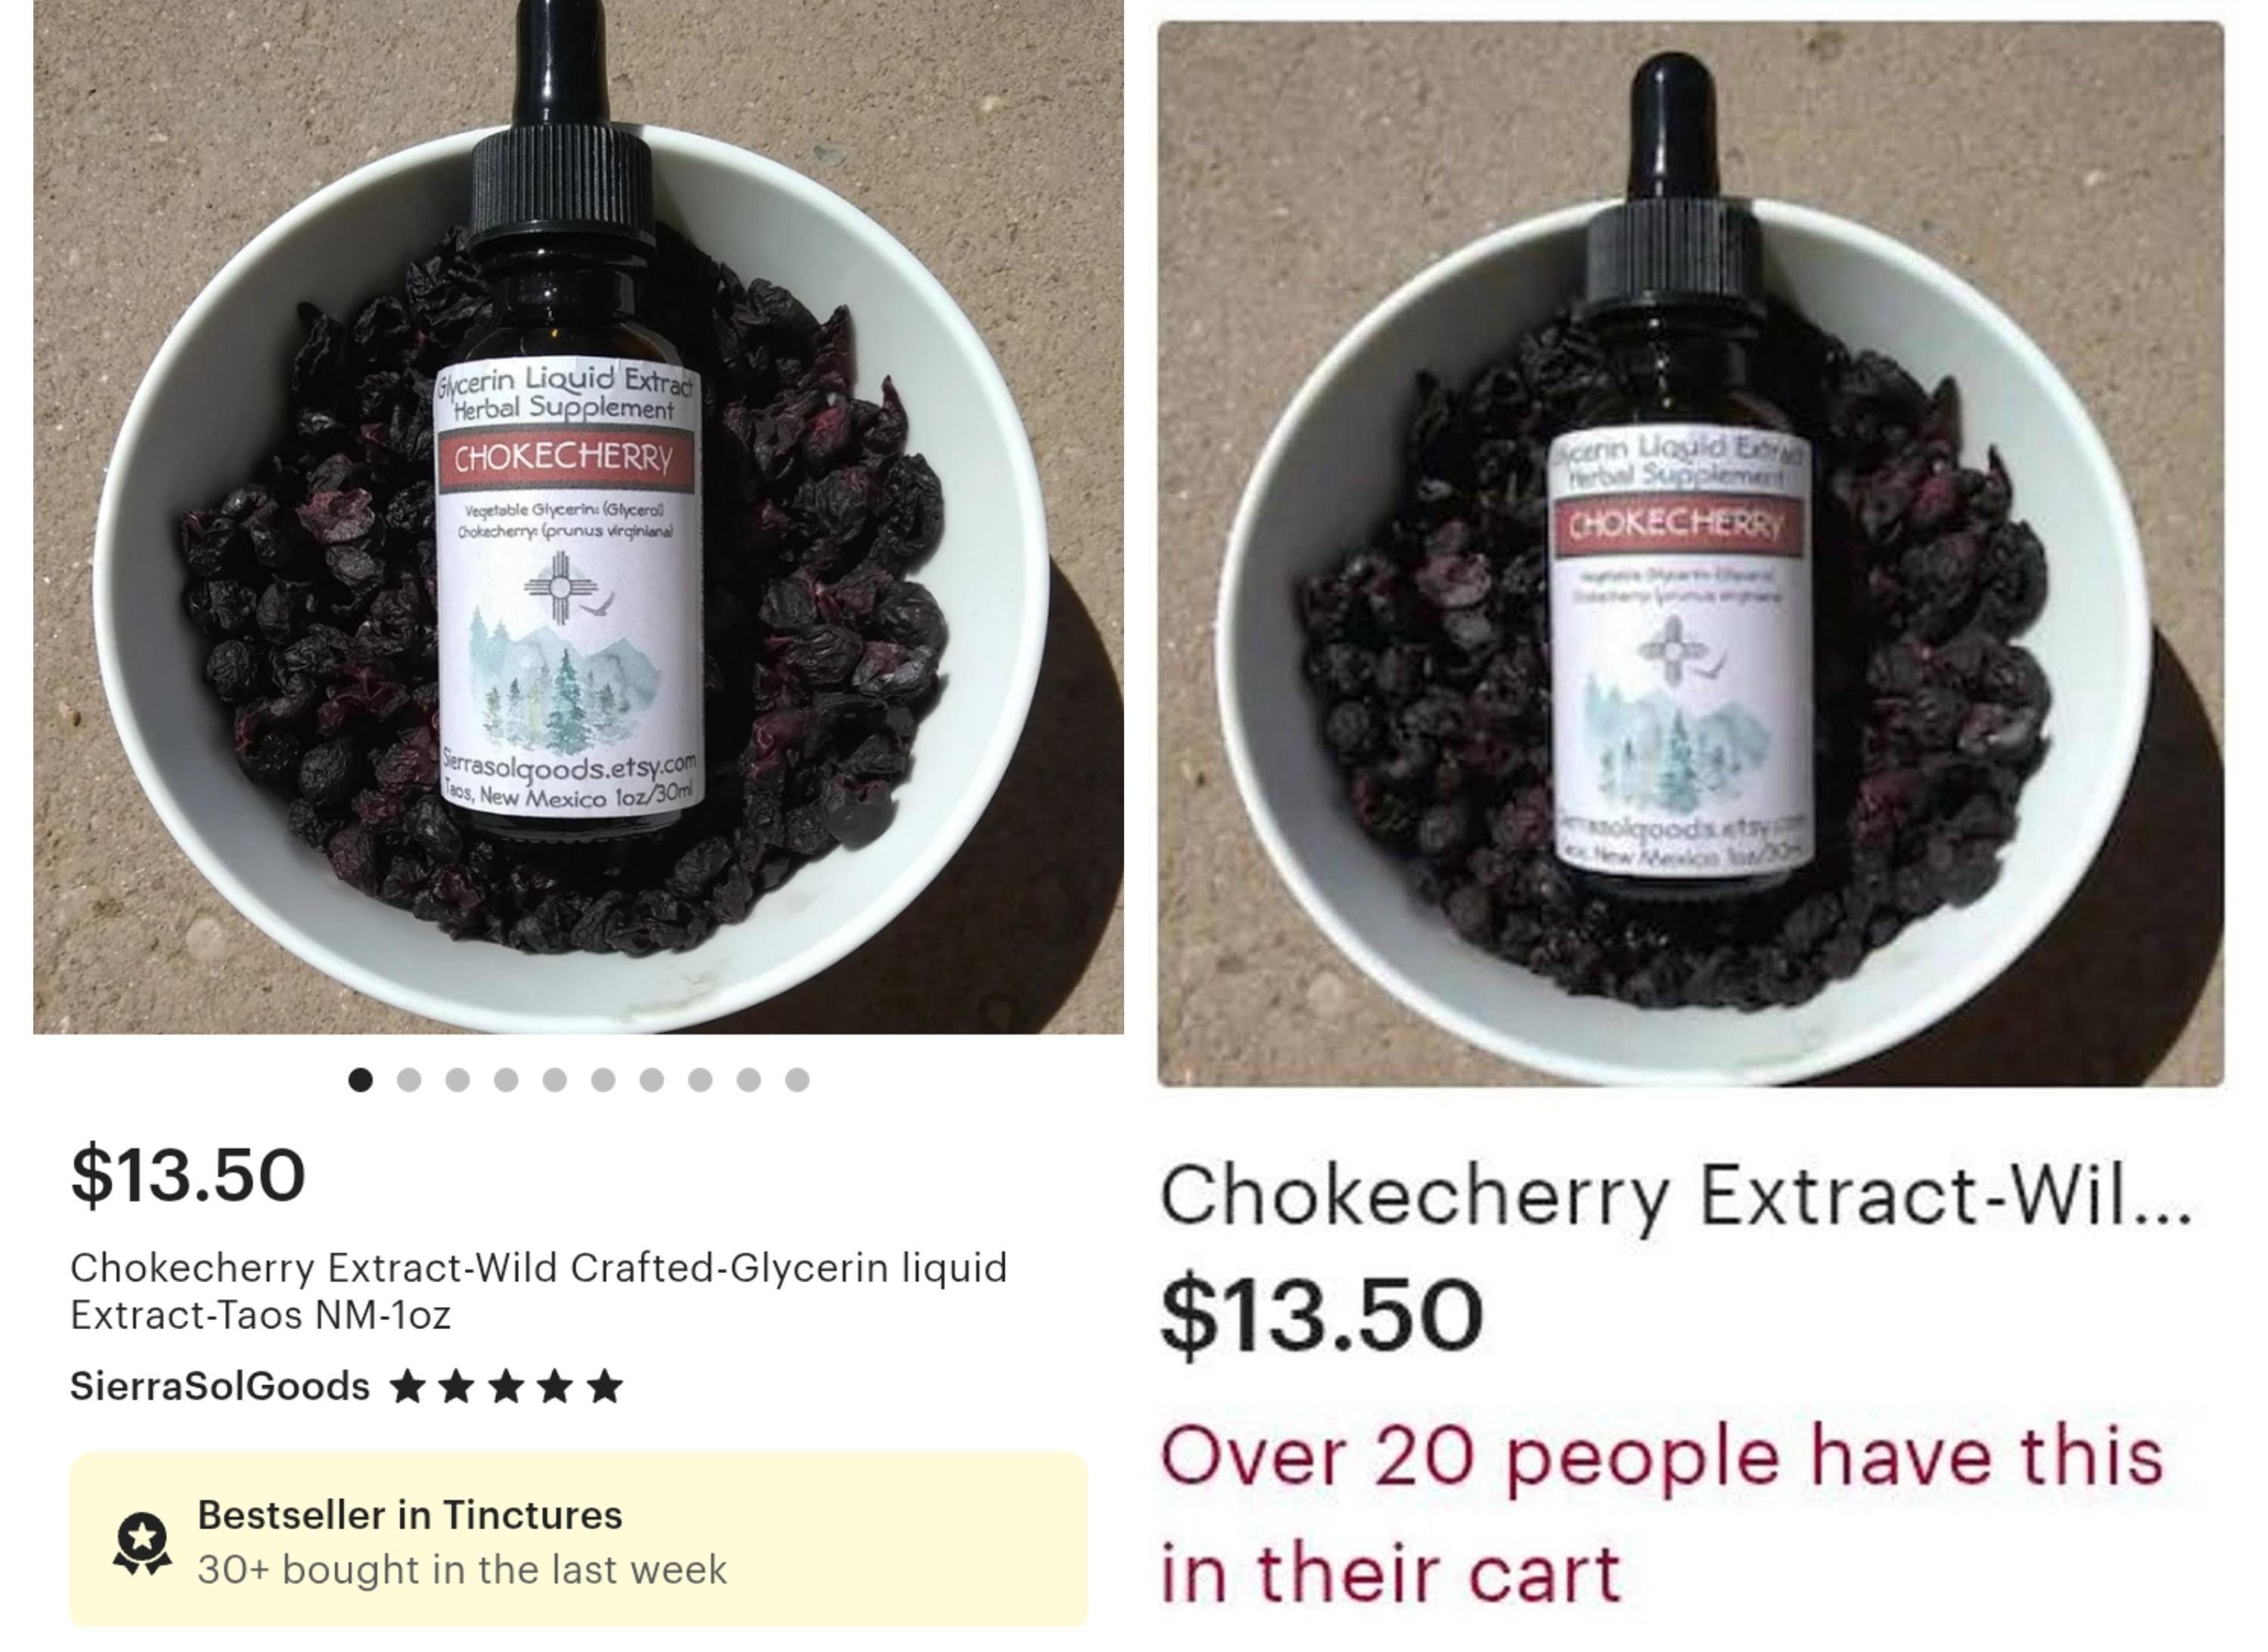The image size is (2268, 1652).
Task: Click the large left chokecherry product photo
Action: pos(578,516)
